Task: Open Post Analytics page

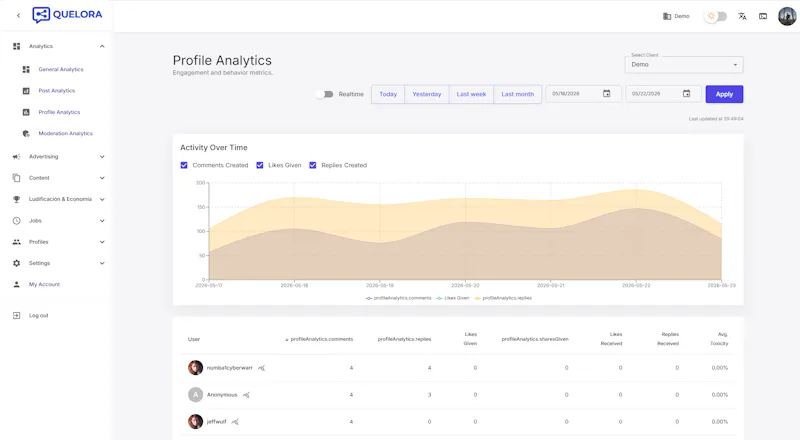Action: click(x=57, y=91)
